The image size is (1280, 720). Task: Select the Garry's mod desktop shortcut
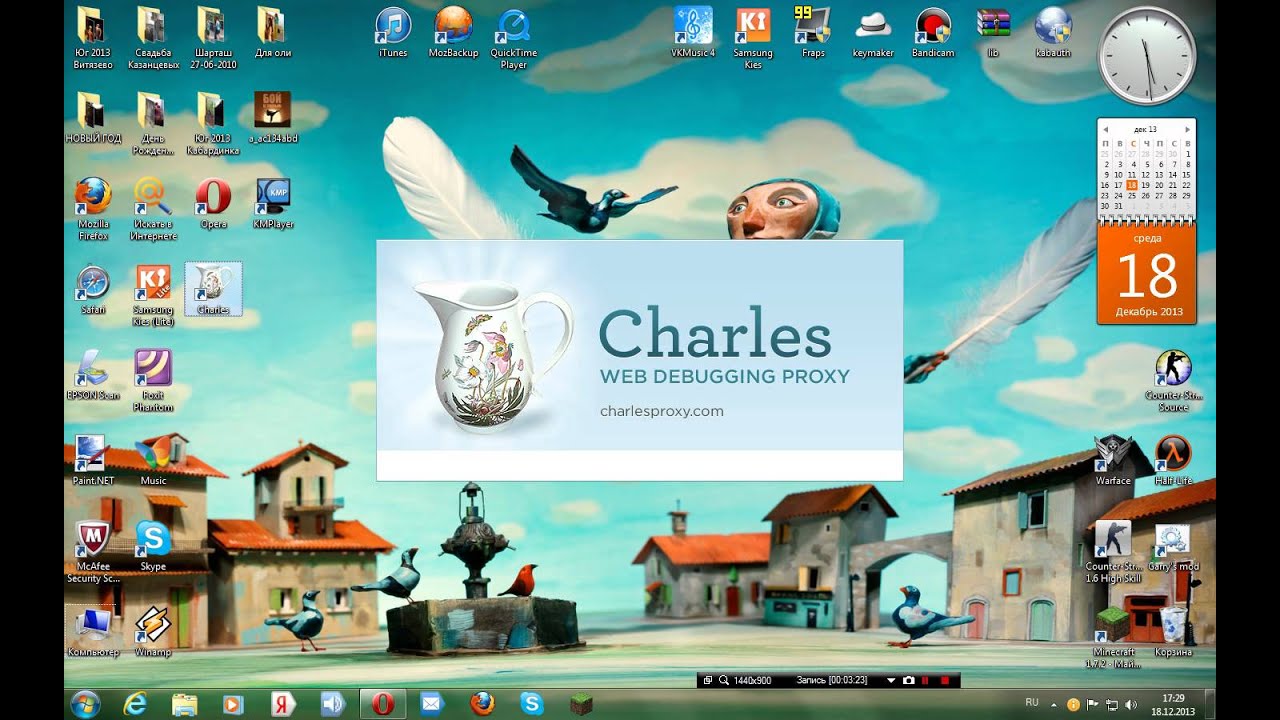pyautogui.click(x=1173, y=546)
